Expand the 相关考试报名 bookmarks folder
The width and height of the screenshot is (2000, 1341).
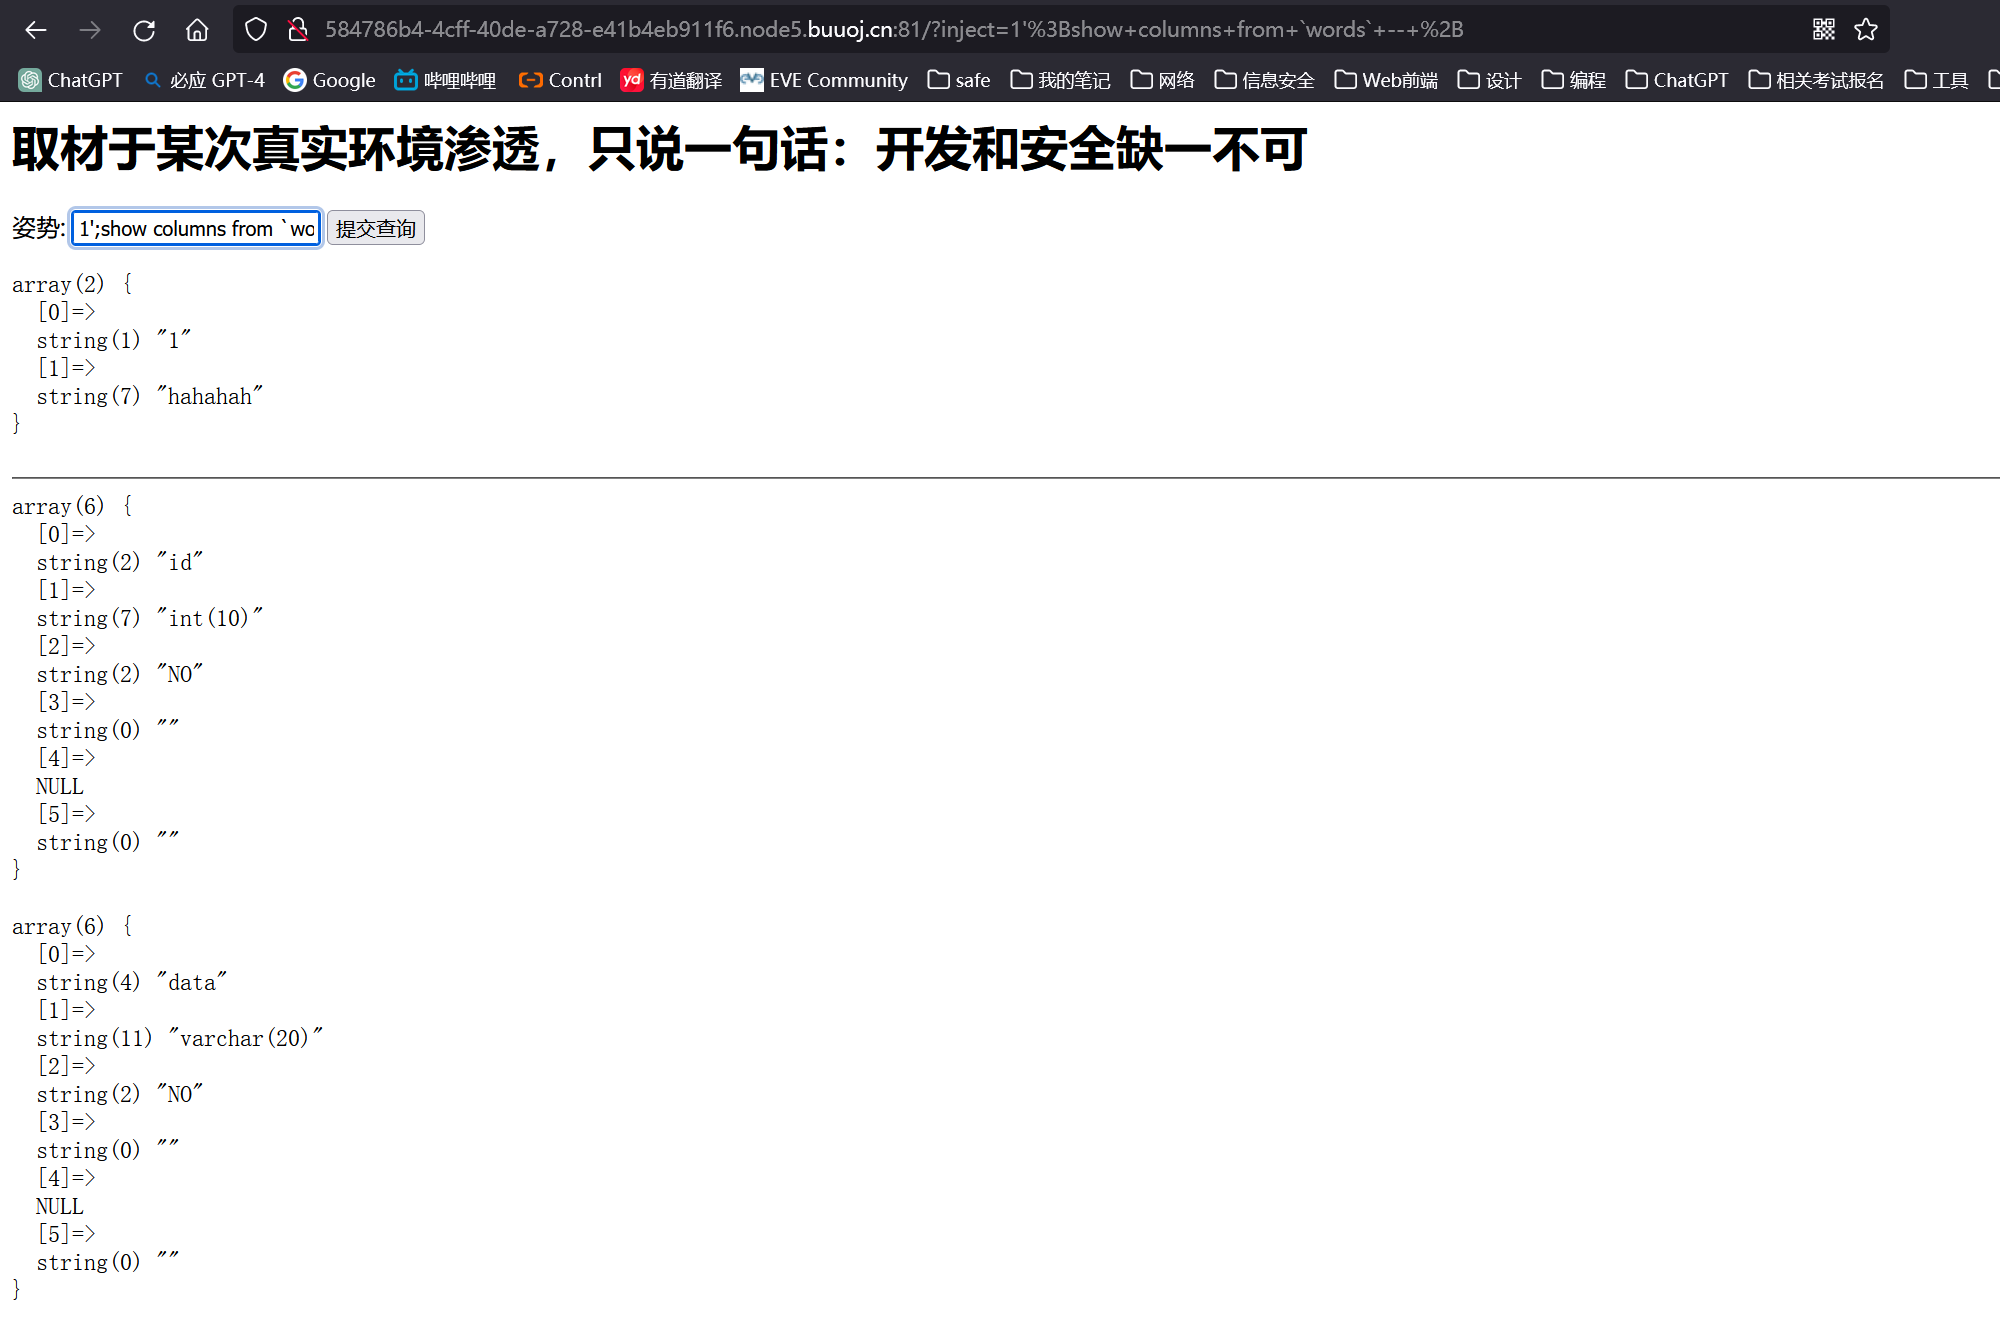[1817, 80]
